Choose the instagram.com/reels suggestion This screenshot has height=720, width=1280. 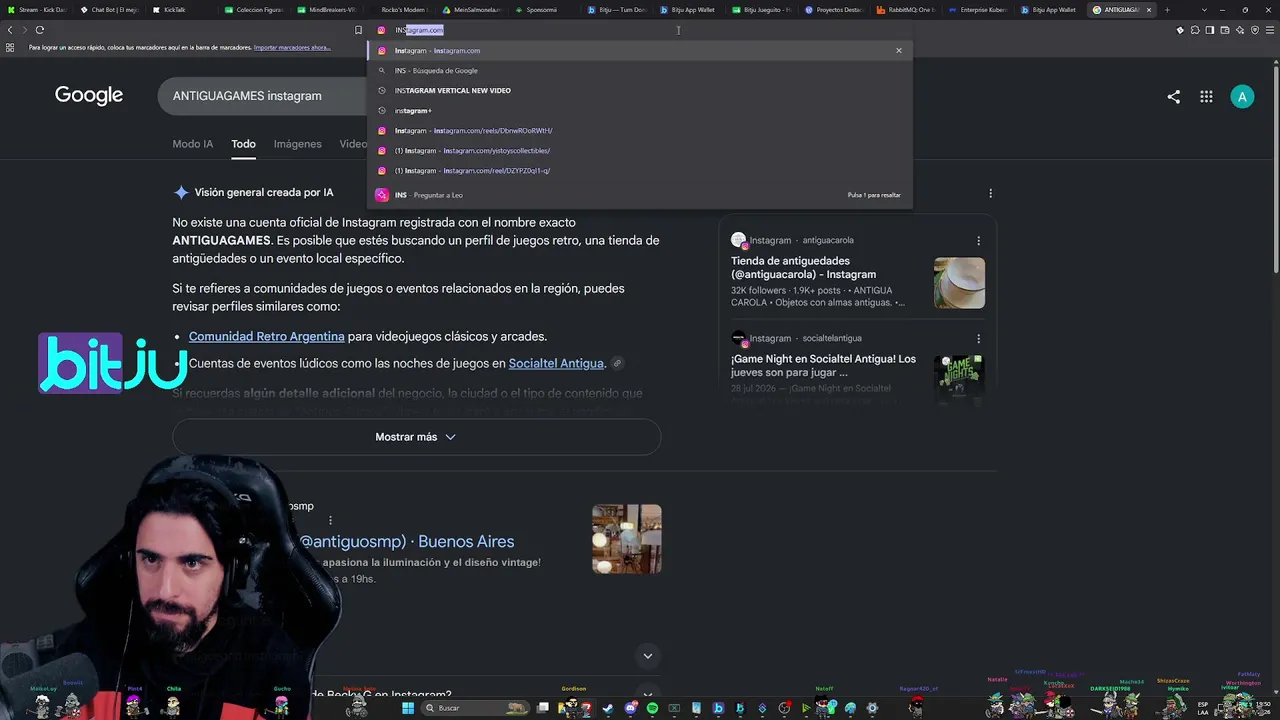[640, 130]
